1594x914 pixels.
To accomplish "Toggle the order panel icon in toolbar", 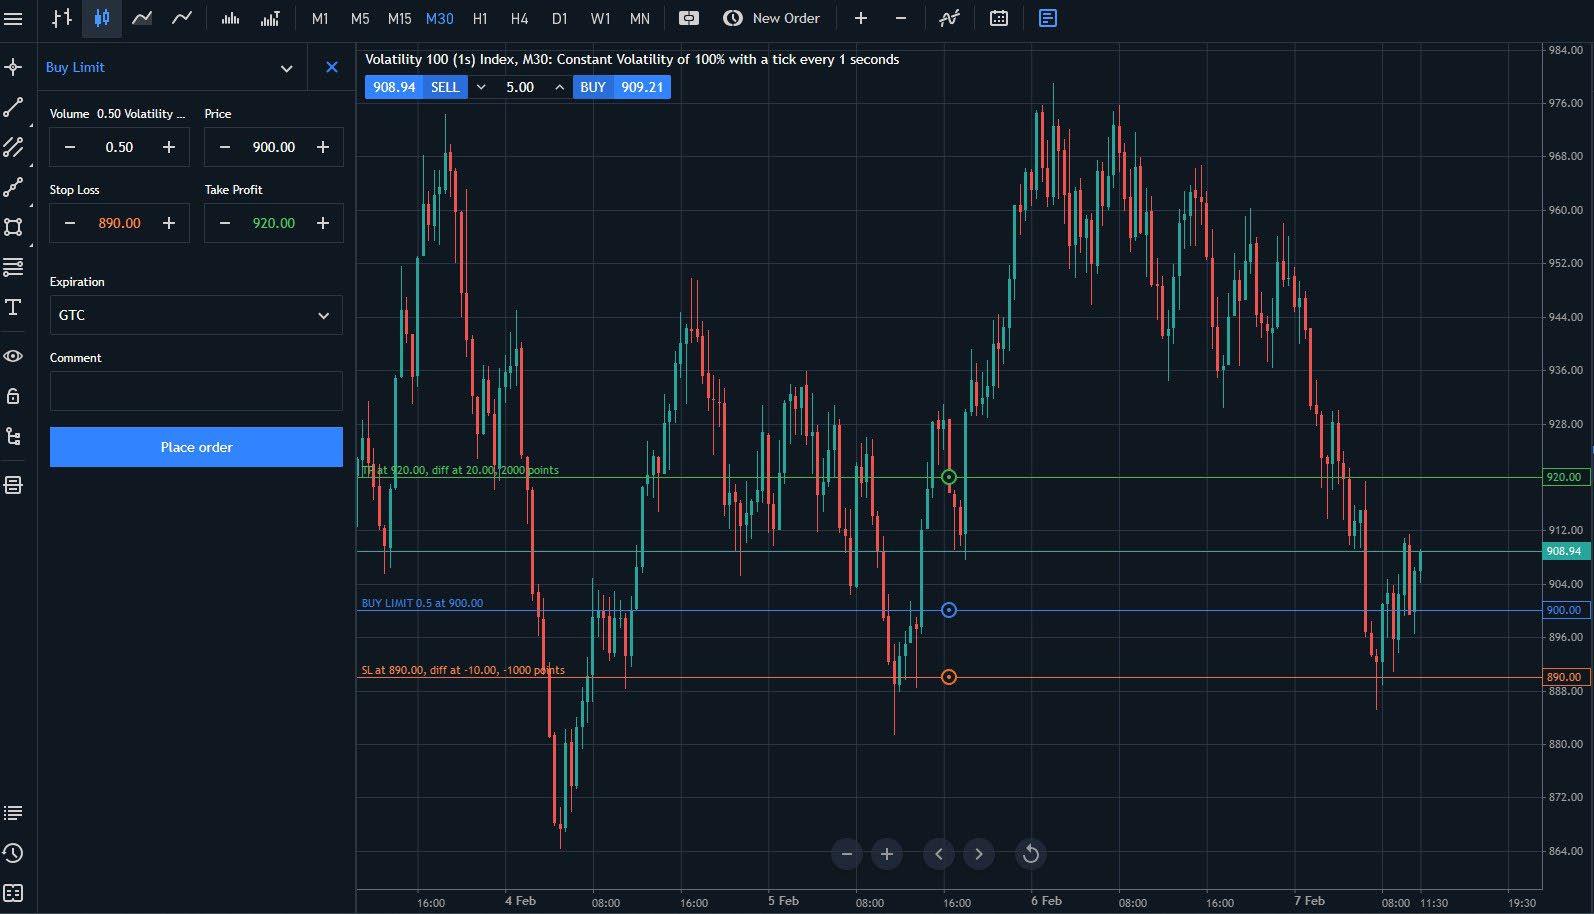I will pyautogui.click(x=1048, y=18).
